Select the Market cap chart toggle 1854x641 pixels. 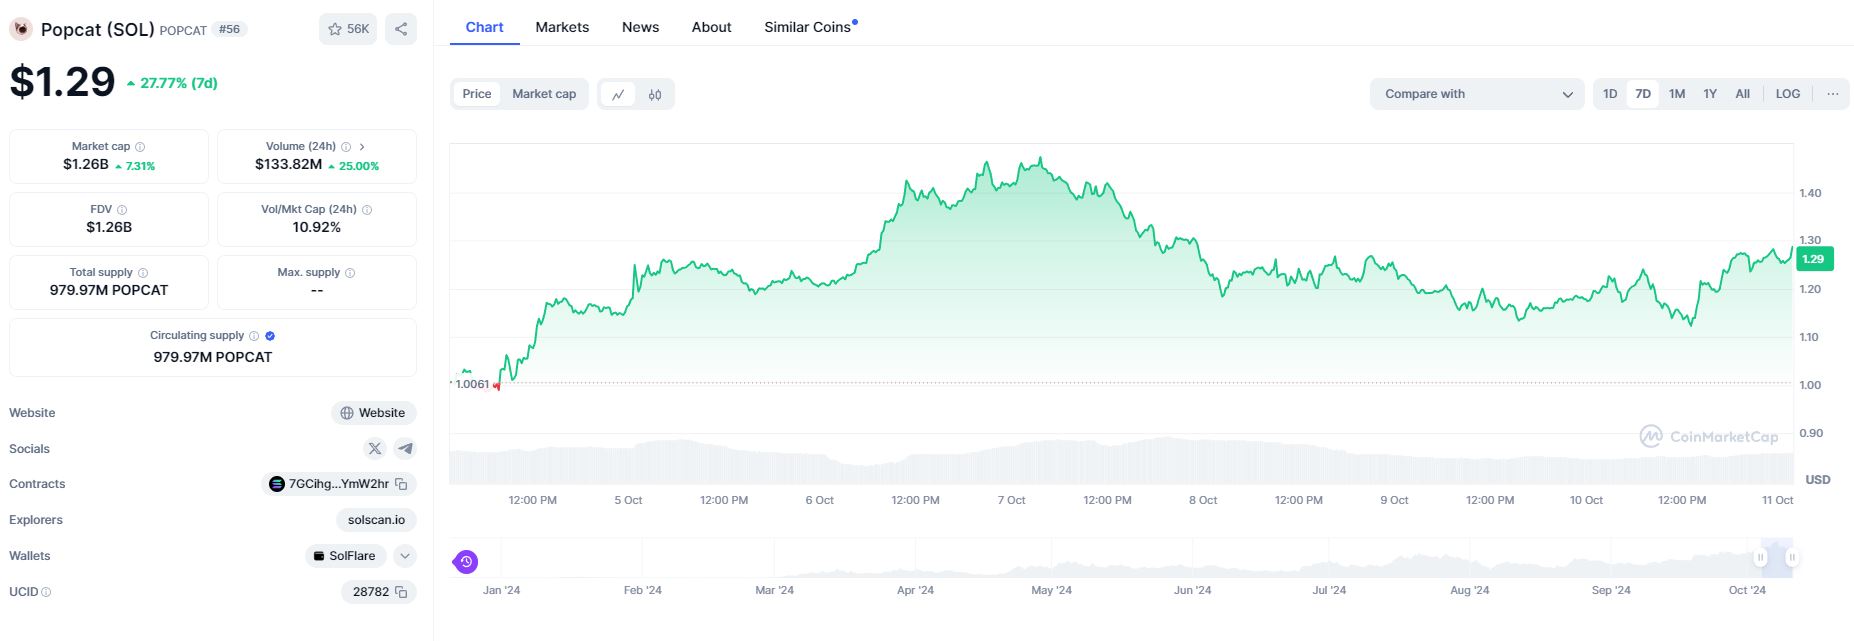click(x=544, y=94)
